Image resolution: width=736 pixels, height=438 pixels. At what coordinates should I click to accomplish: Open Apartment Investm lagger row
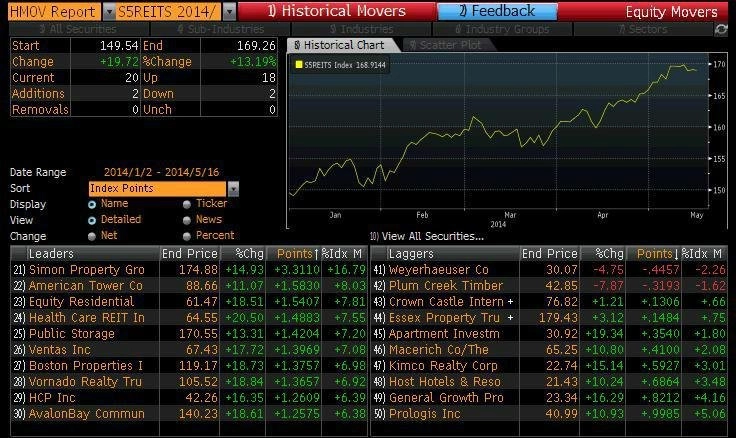(x=549, y=334)
